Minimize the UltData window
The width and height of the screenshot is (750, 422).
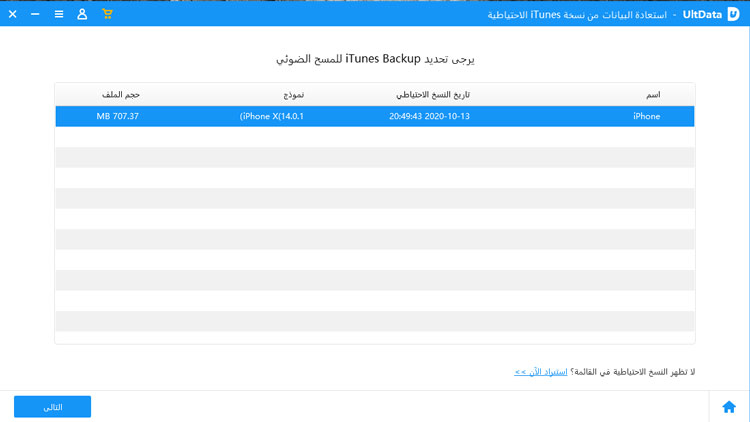point(35,14)
